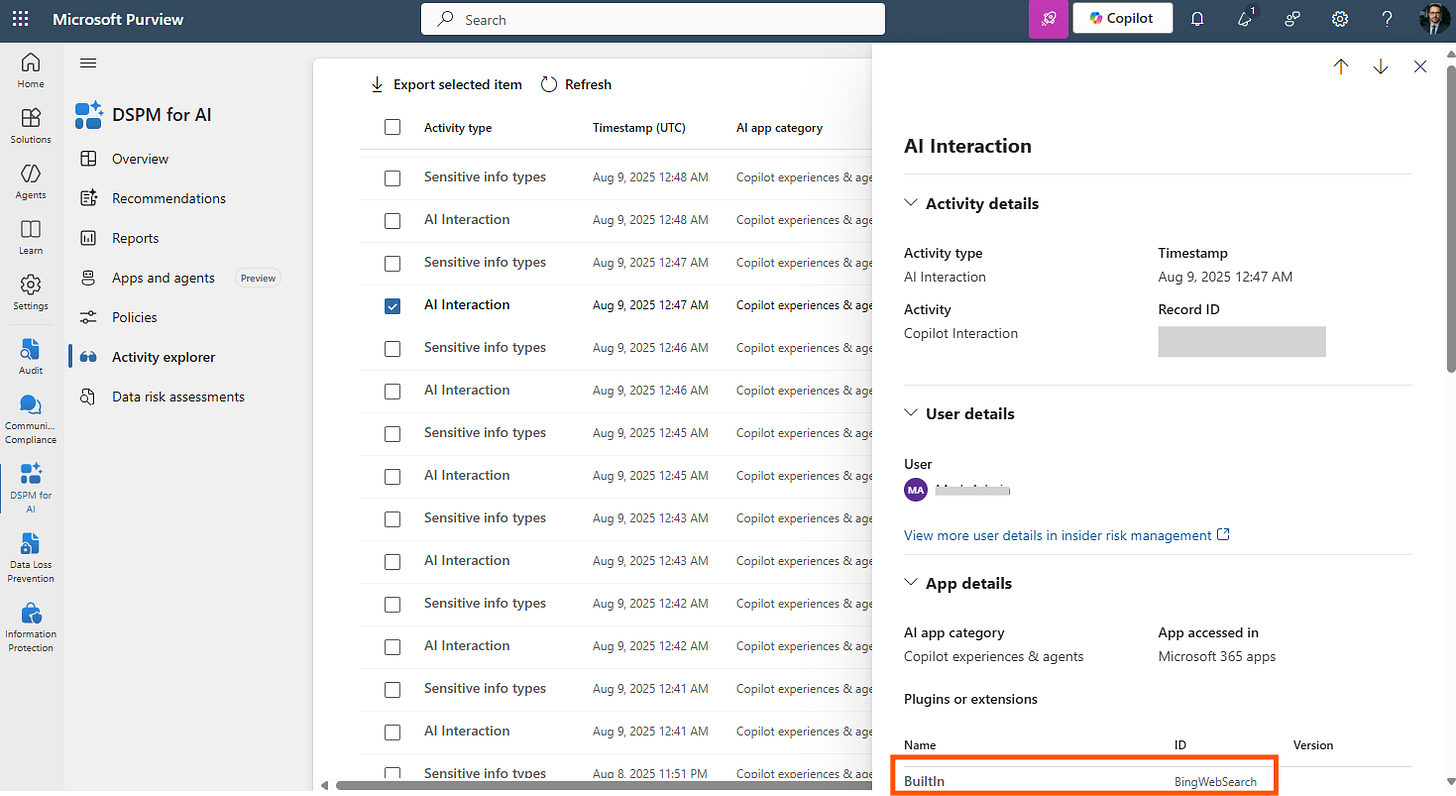
Task: Open the AI Interaction 12:43 AM row
Action: tap(467, 560)
